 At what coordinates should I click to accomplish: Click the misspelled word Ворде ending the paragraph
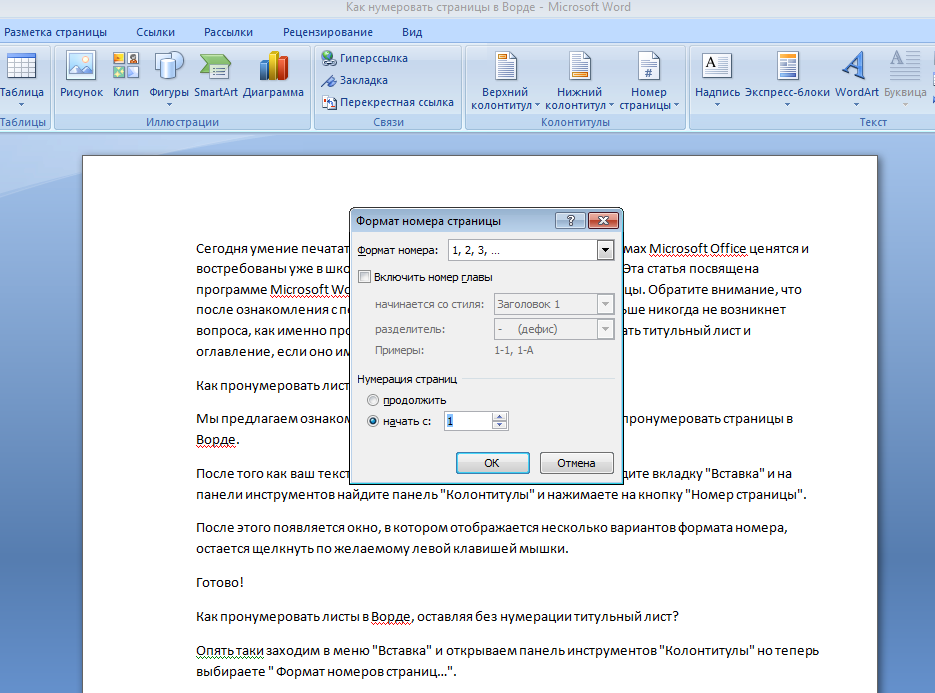click(x=216, y=440)
